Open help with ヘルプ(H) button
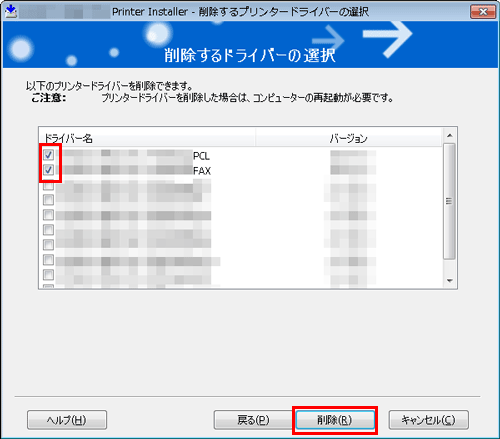Viewport: 500px width, 439px height. click(x=67, y=420)
